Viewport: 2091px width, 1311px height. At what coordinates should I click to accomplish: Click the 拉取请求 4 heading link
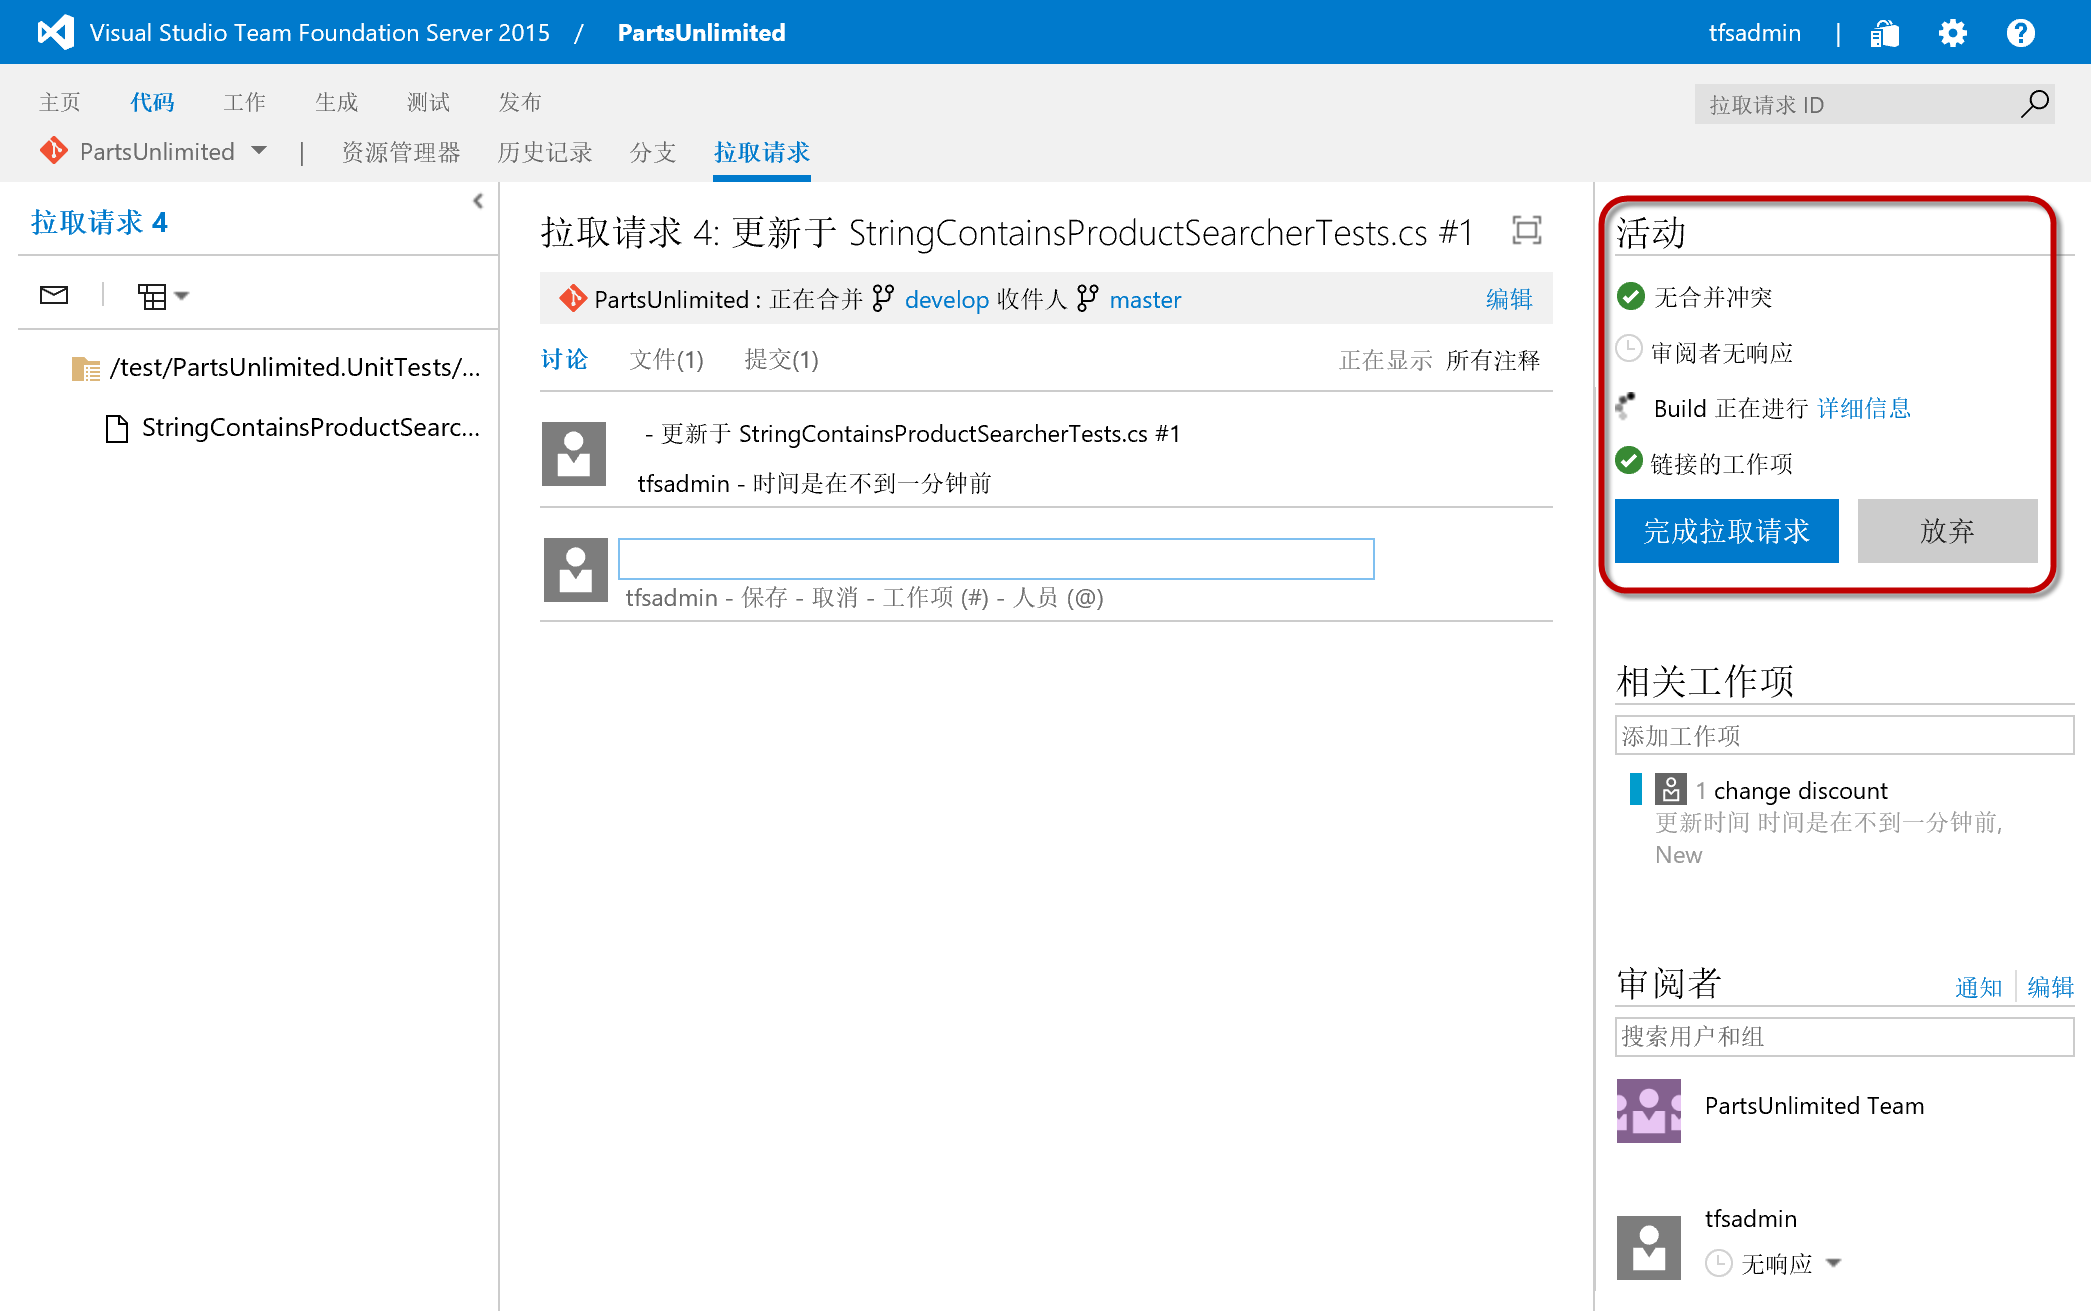tap(98, 221)
